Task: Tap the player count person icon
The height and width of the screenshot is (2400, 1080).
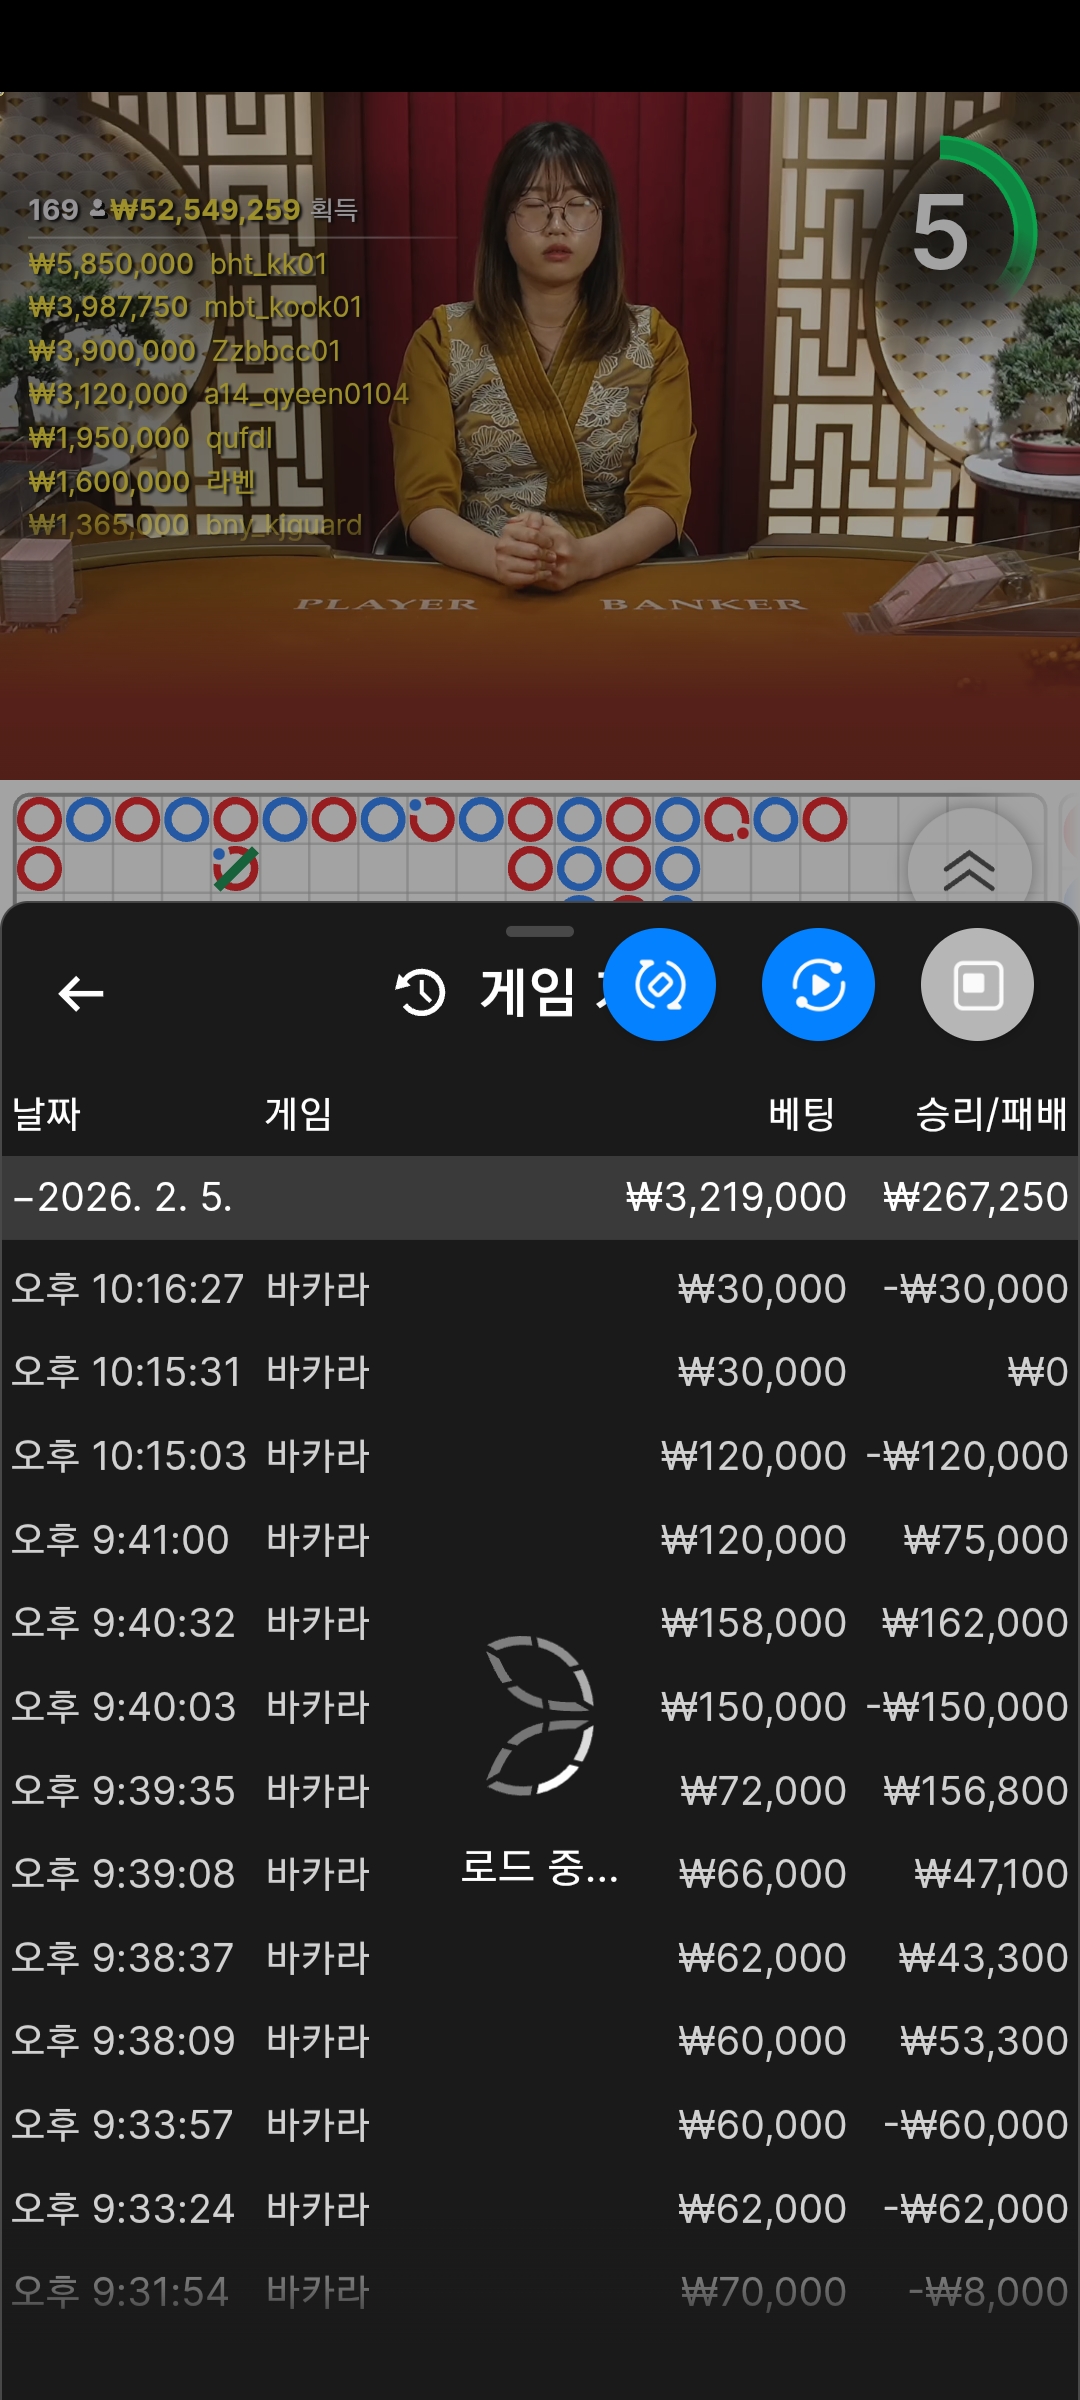Action: pyautogui.click(x=97, y=209)
